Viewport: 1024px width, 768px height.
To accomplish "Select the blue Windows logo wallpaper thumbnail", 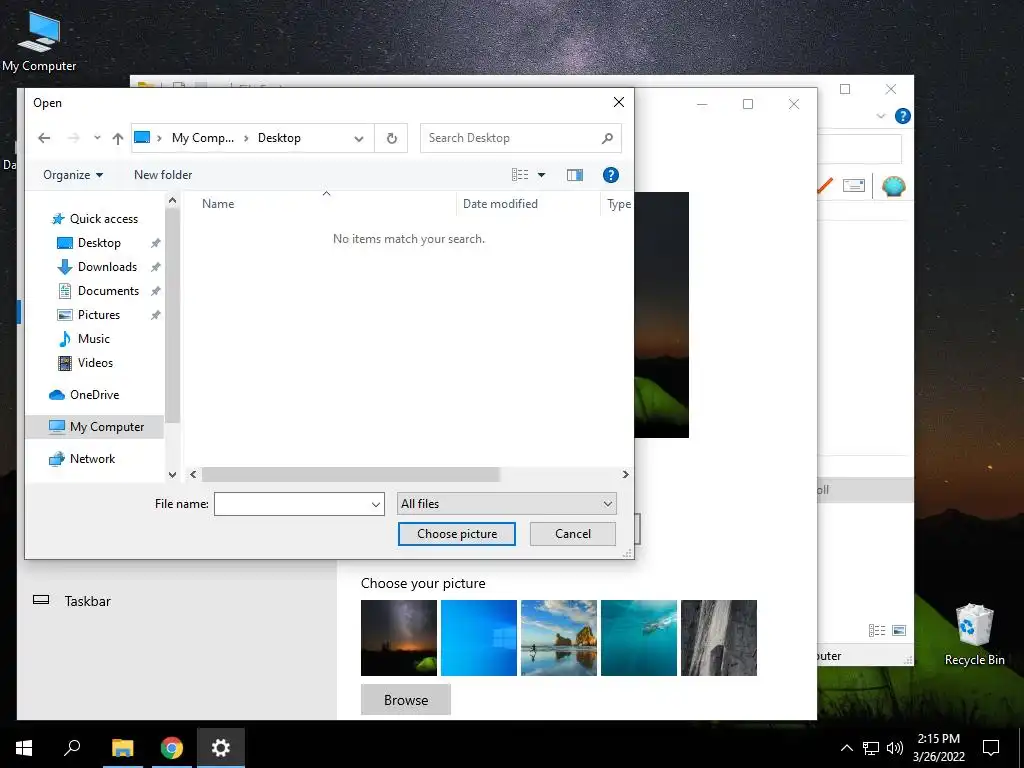I will pyautogui.click(x=479, y=637).
